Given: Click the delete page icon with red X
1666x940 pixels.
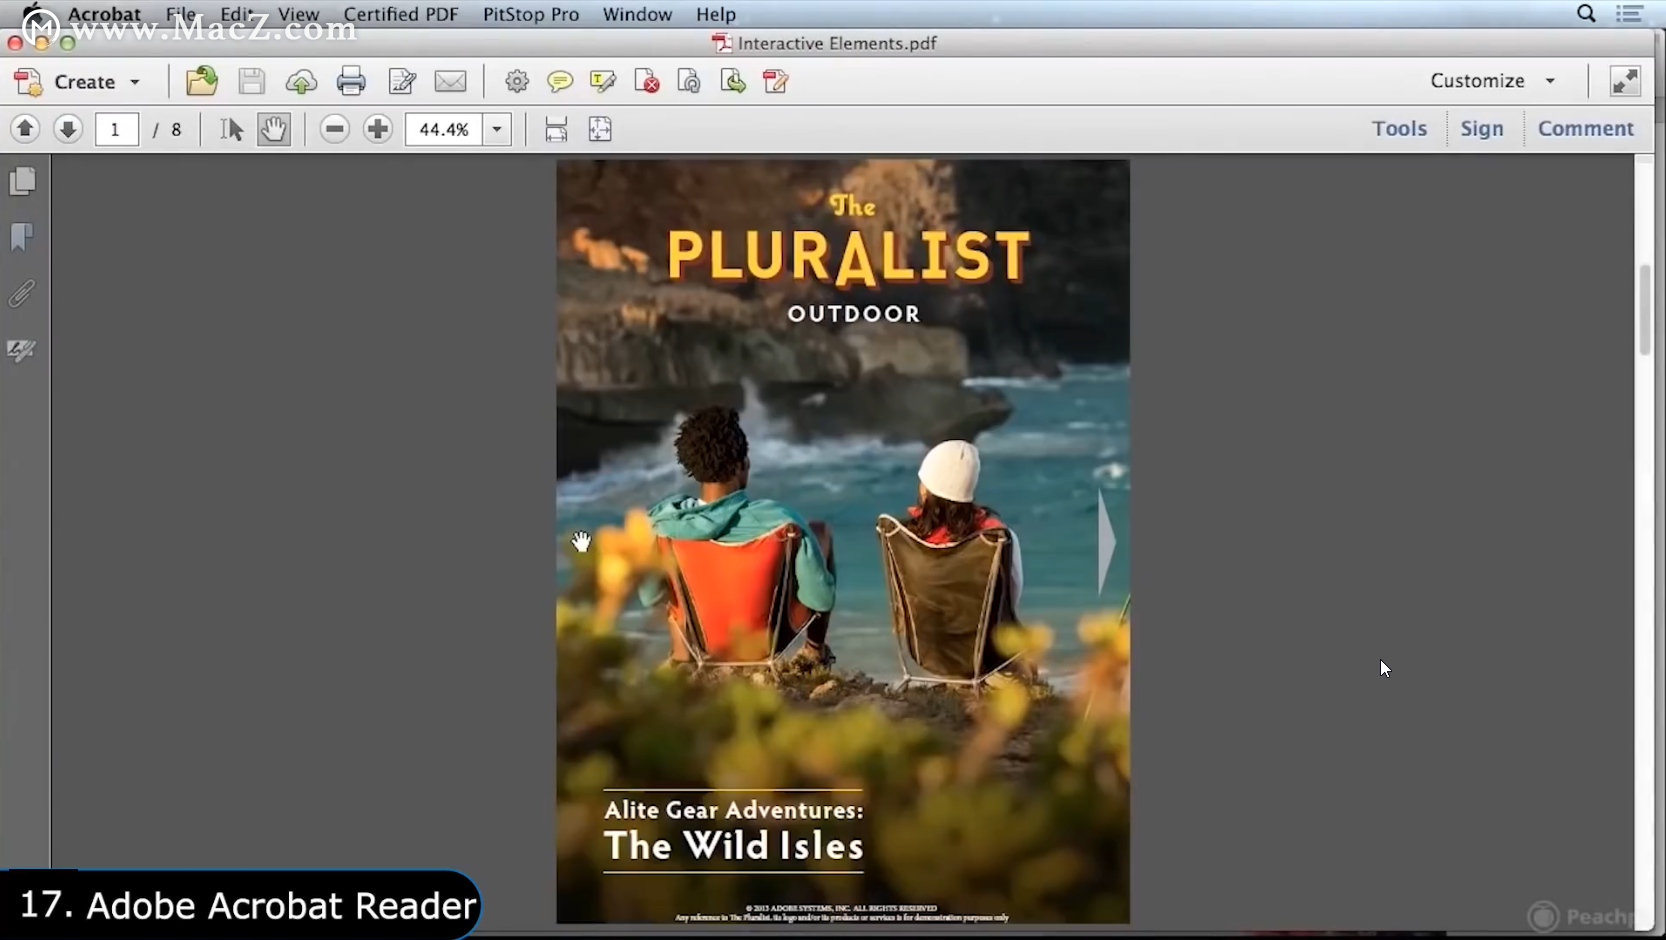Looking at the screenshot, I should point(647,81).
